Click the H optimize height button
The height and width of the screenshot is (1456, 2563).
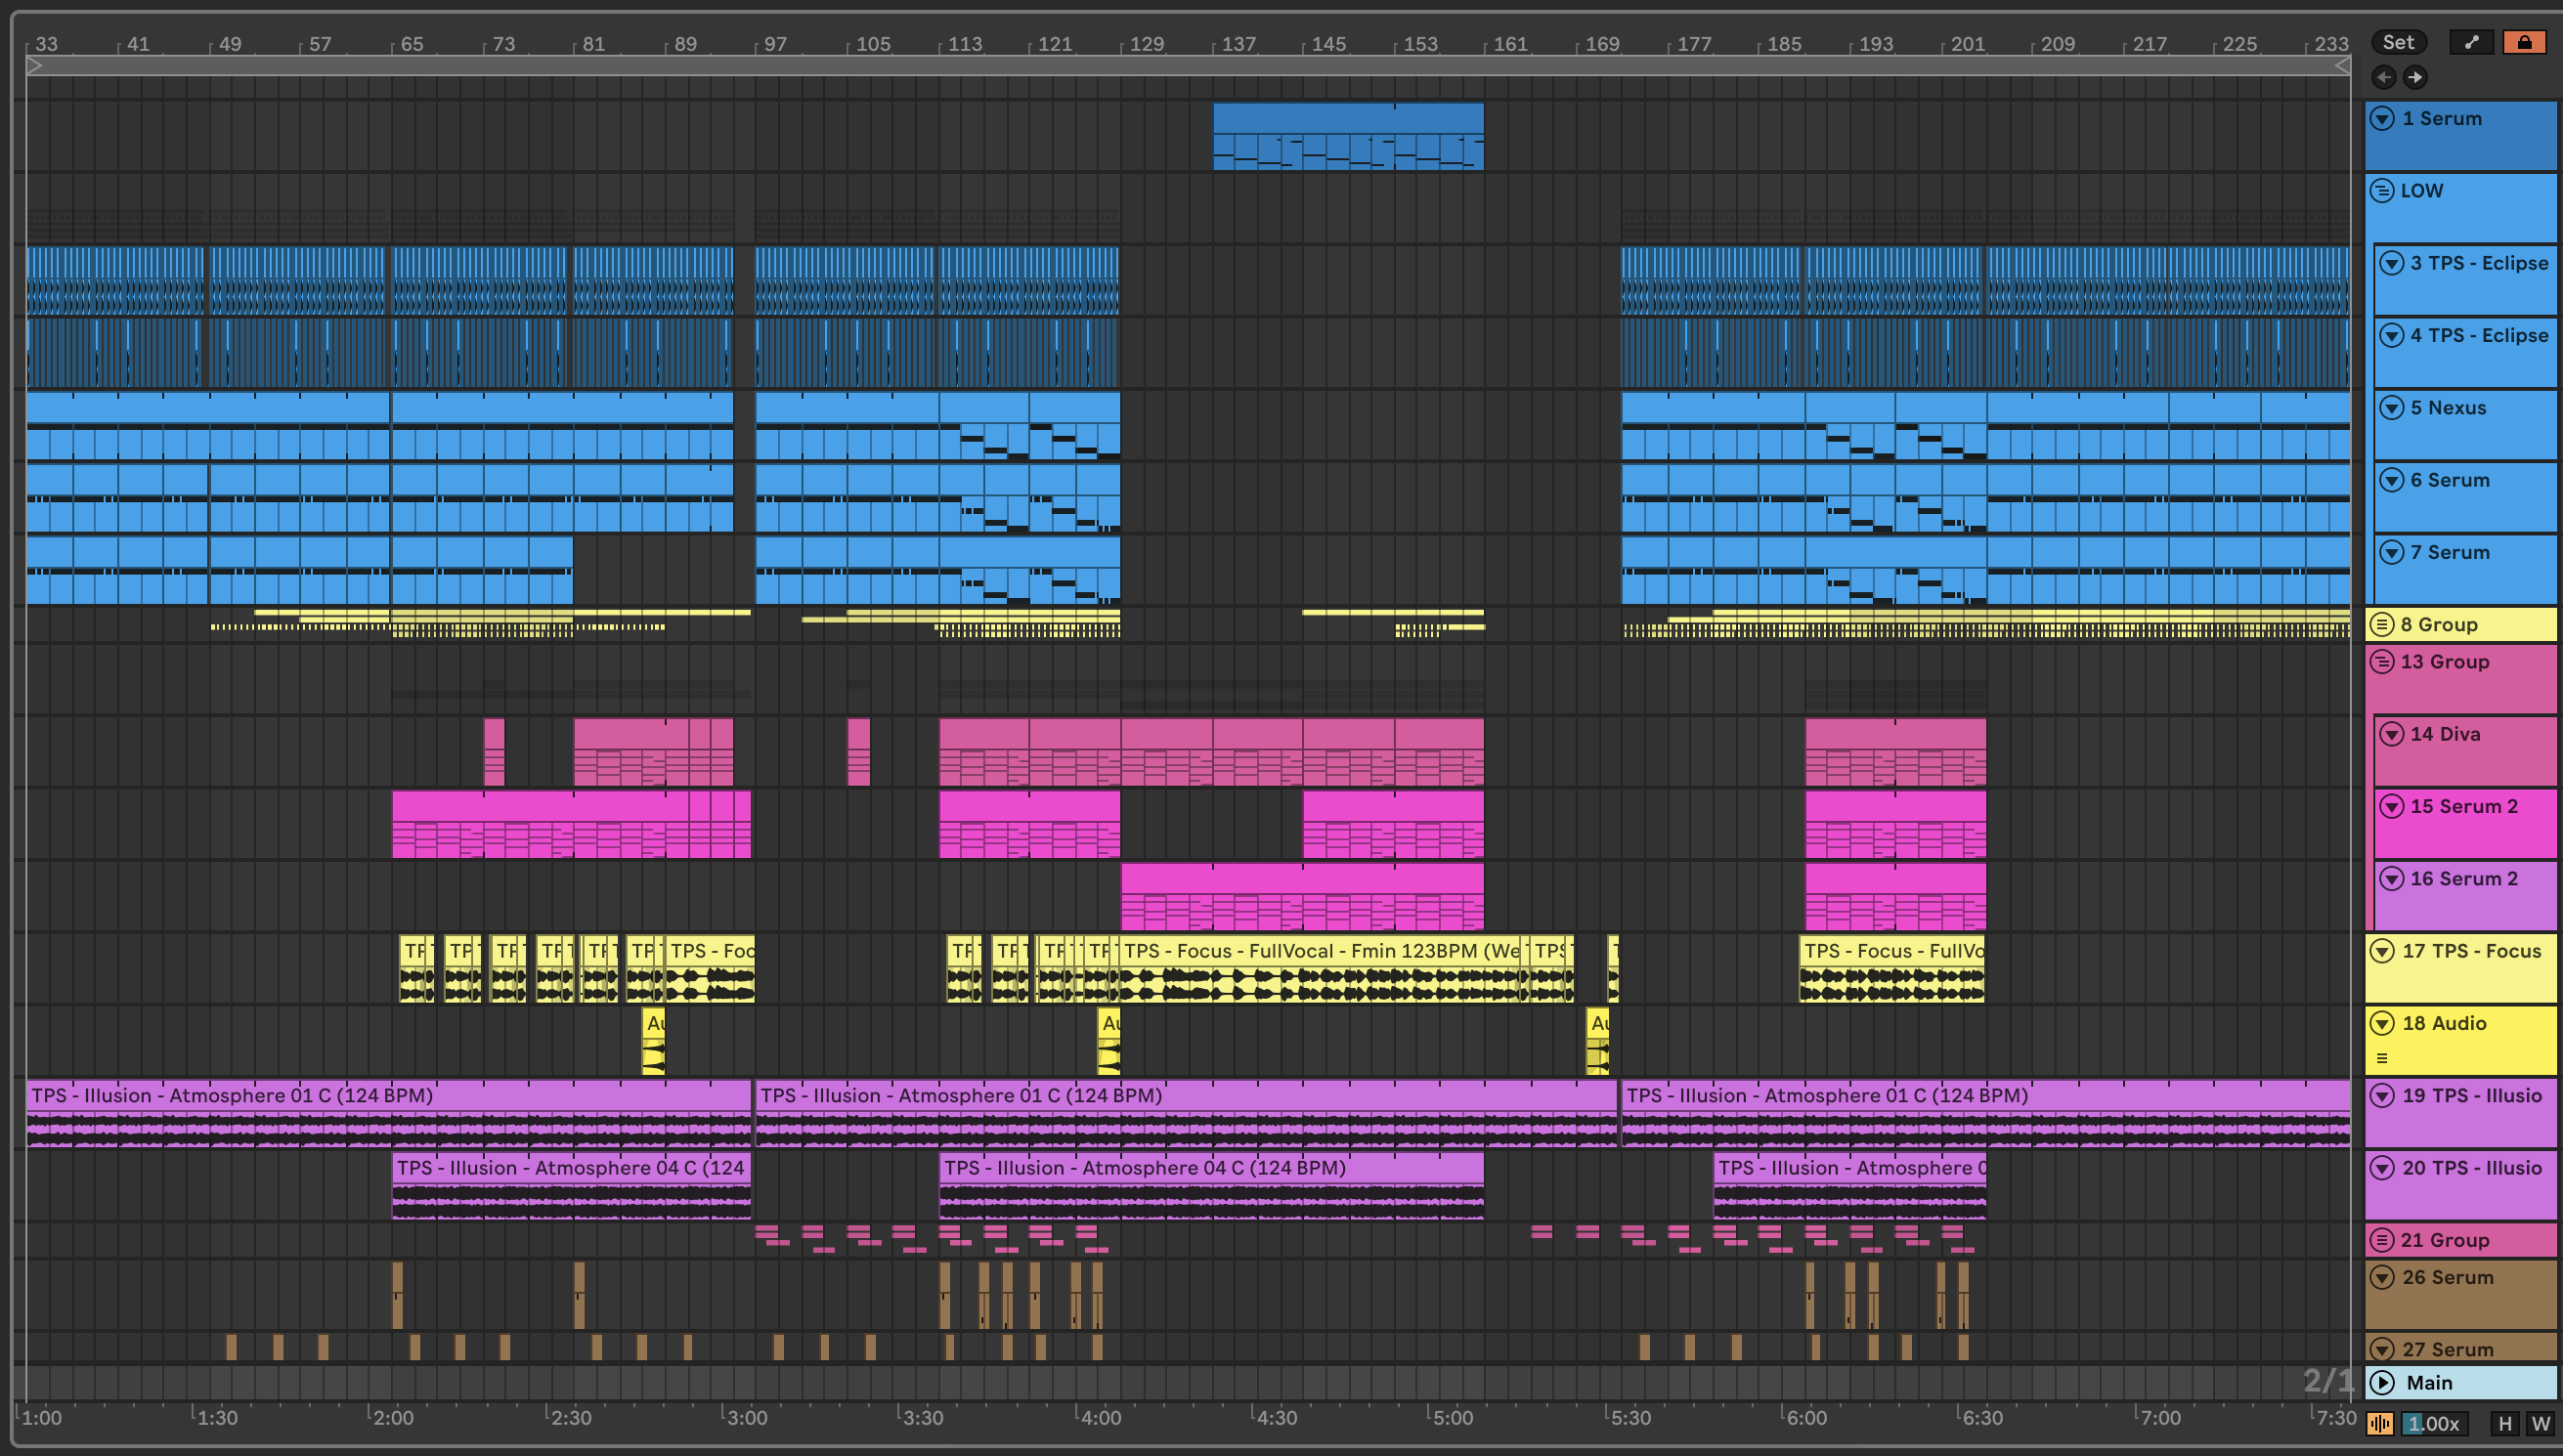(x=2505, y=1423)
